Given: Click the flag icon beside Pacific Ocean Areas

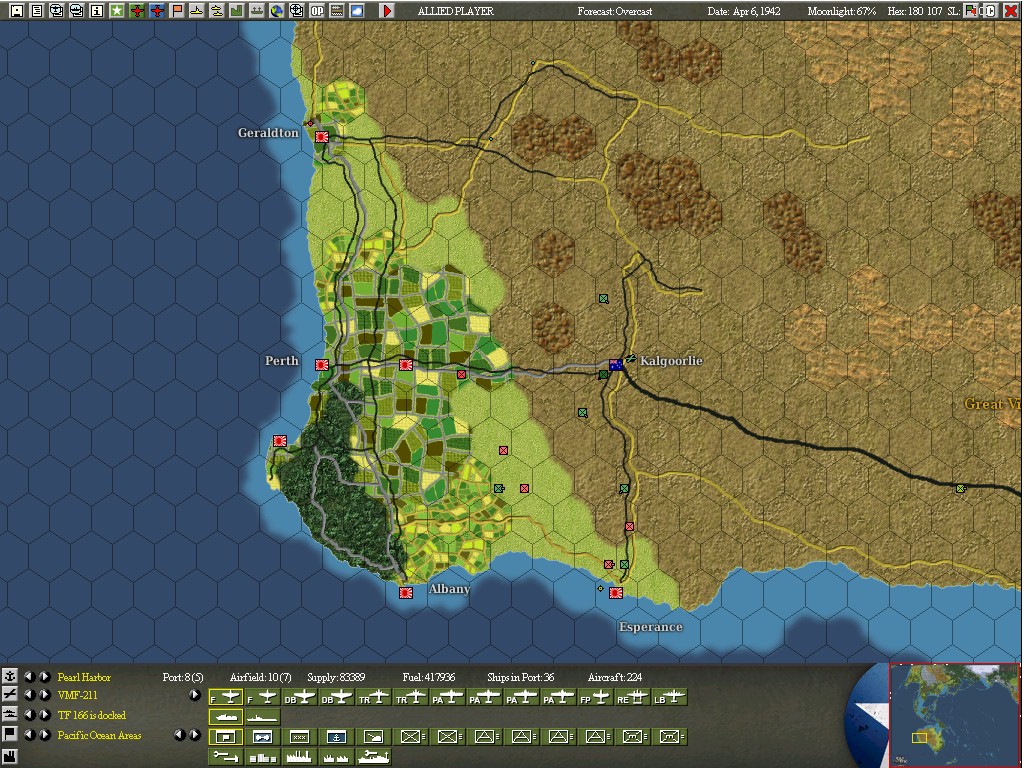Looking at the screenshot, I should click(10, 734).
